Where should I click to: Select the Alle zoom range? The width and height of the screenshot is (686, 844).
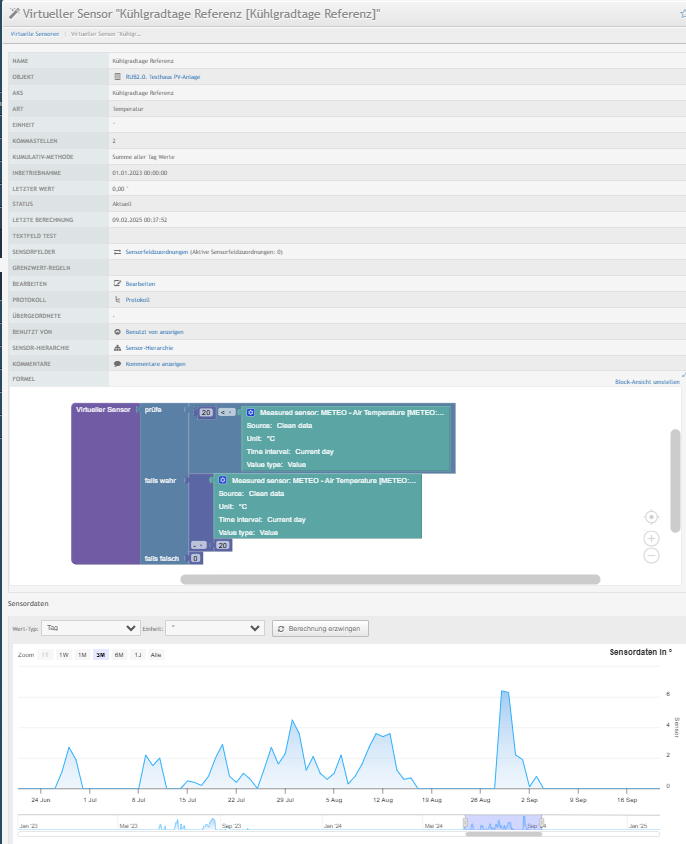coord(156,655)
